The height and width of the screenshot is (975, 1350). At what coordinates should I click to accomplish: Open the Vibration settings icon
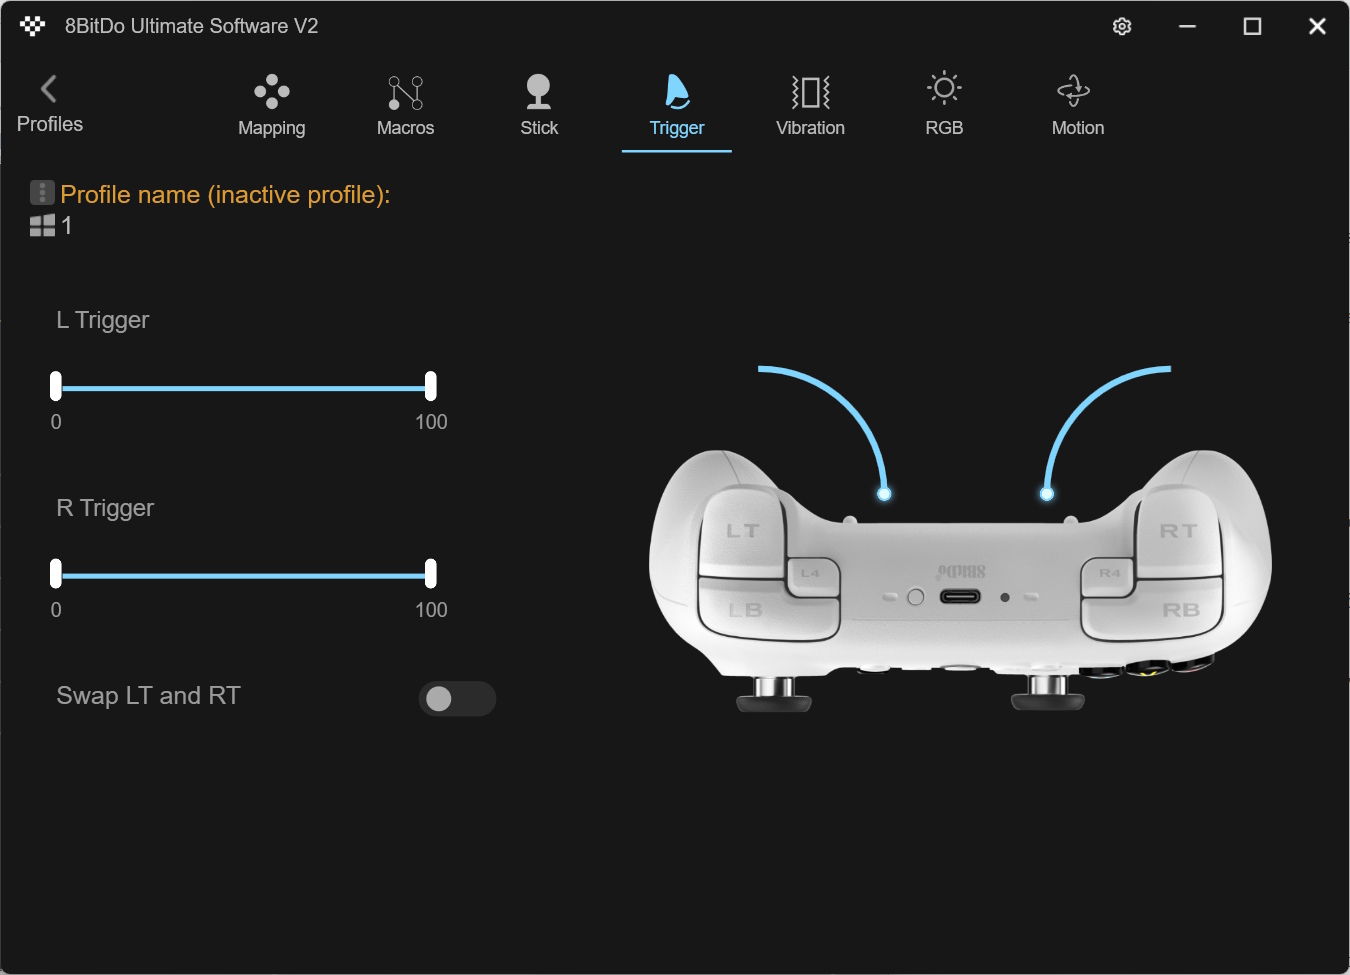click(x=810, y=92)
